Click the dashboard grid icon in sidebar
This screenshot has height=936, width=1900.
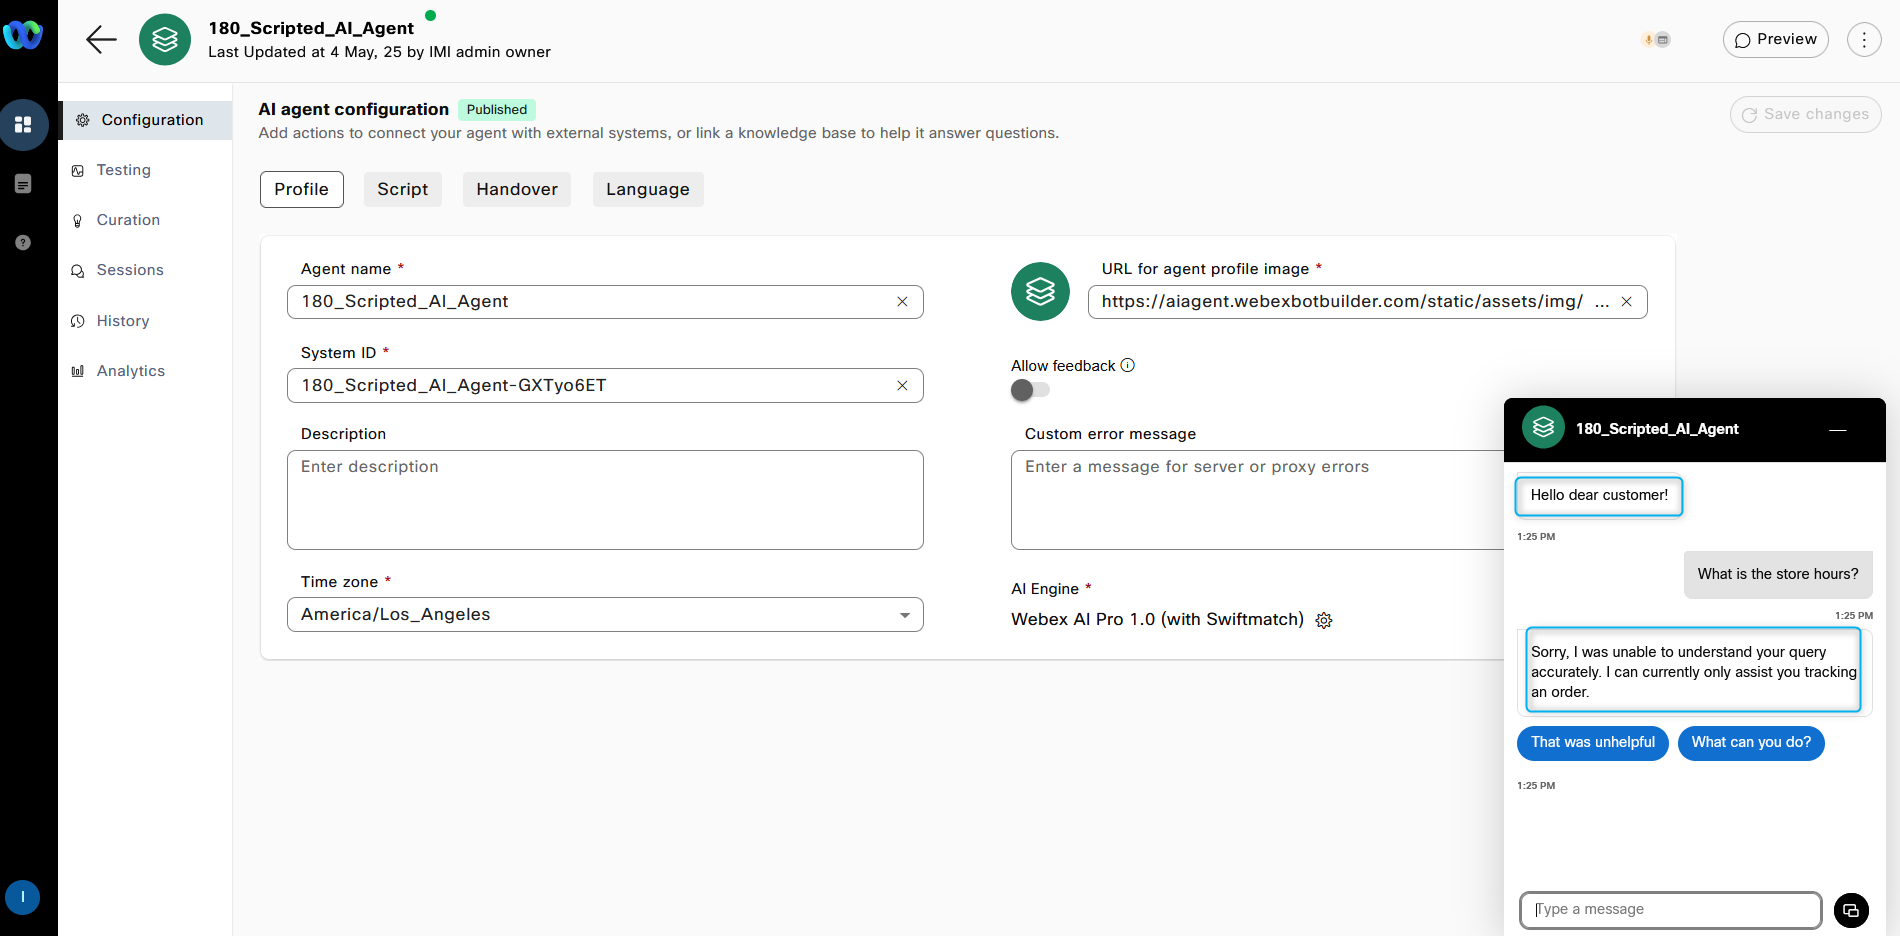click(23, 125)
